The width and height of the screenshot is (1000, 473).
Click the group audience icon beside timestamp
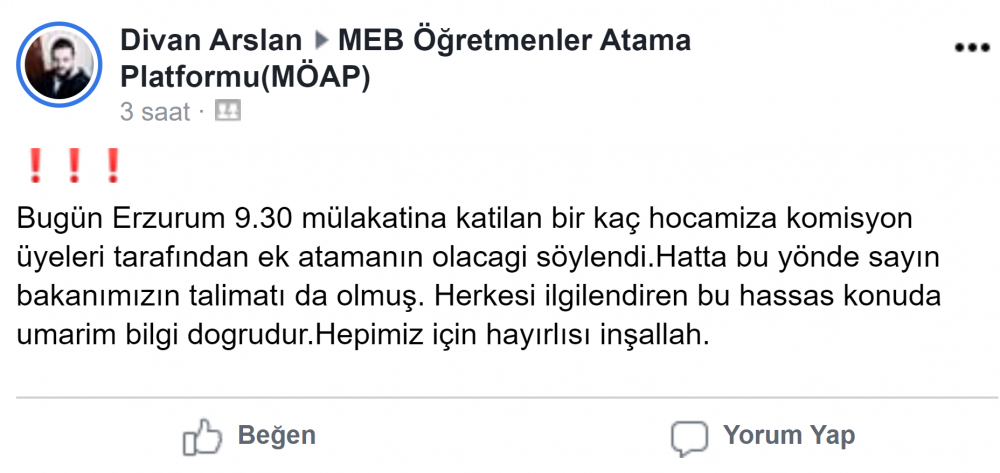(228, 111)
